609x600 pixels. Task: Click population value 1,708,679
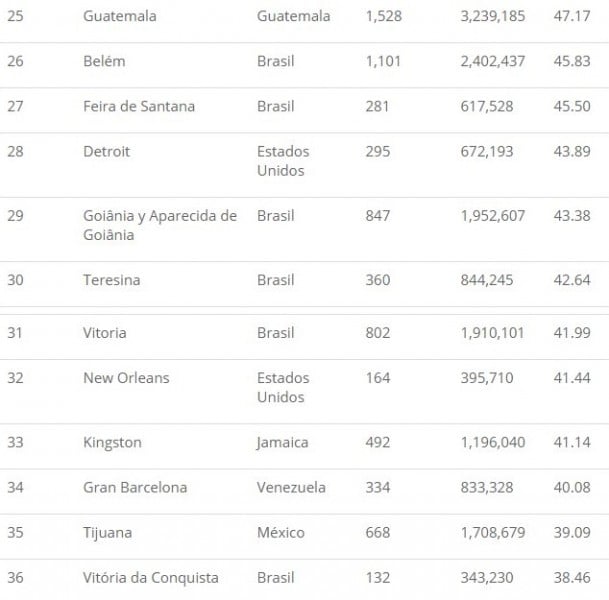pyautogui.click(x=493, y=533)
